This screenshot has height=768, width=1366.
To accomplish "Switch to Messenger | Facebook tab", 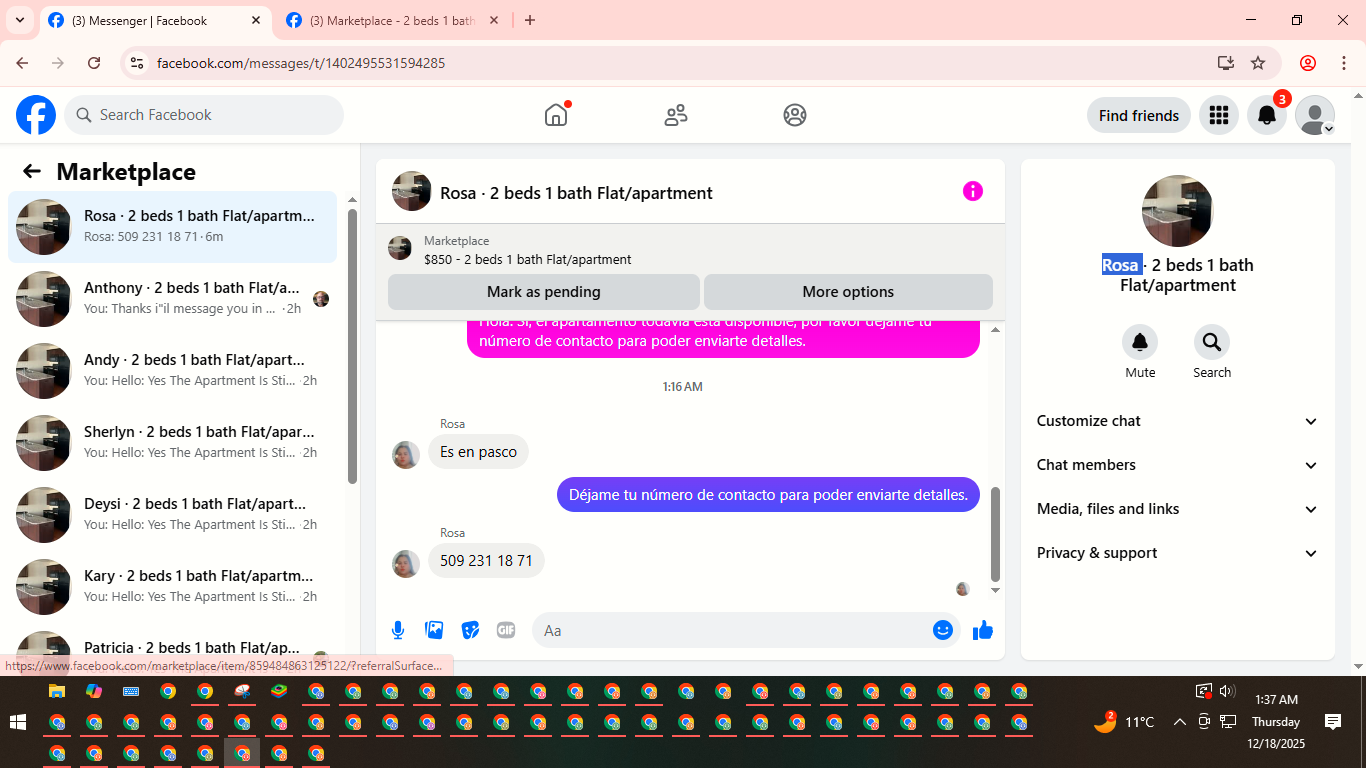I will 155,21.
